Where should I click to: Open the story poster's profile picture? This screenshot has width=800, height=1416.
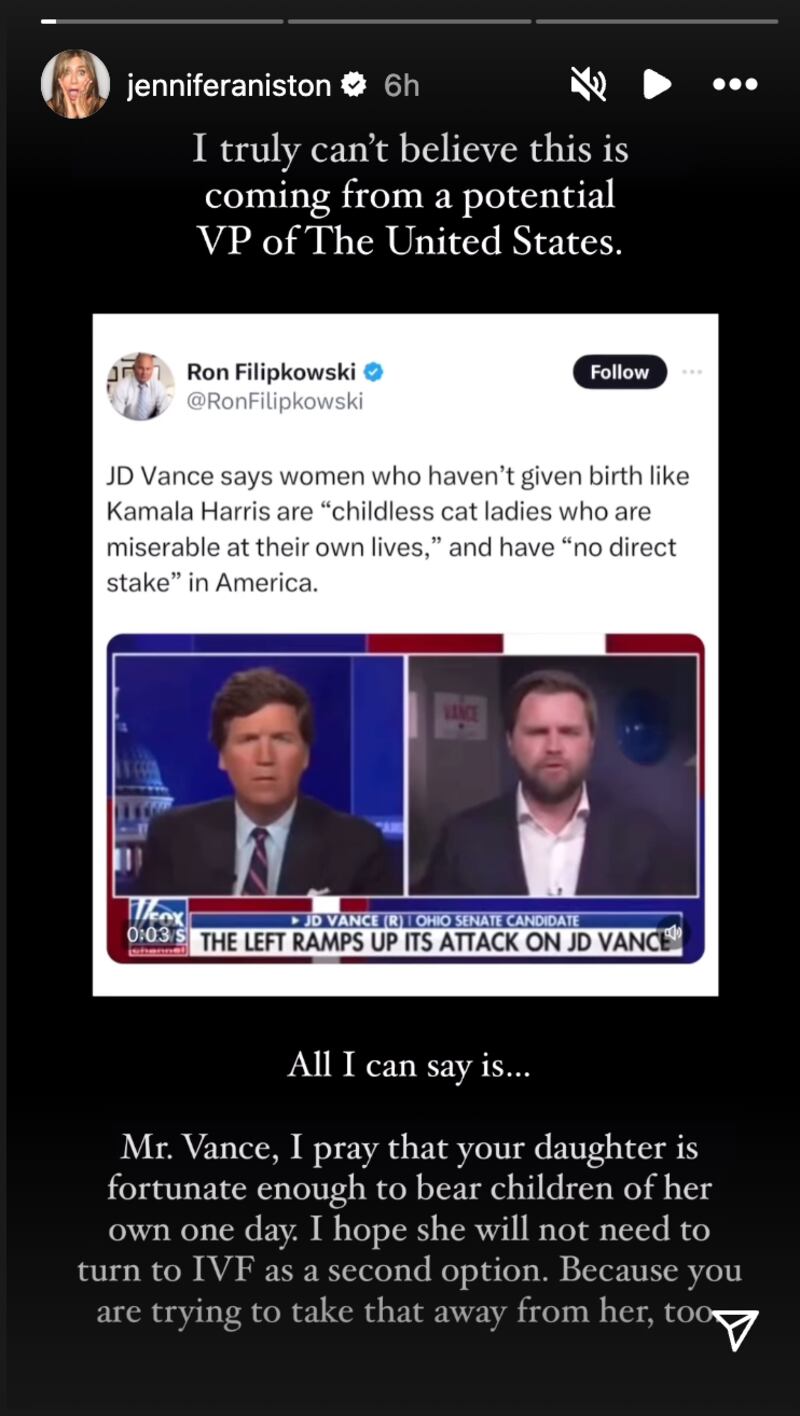click(75, 84)
